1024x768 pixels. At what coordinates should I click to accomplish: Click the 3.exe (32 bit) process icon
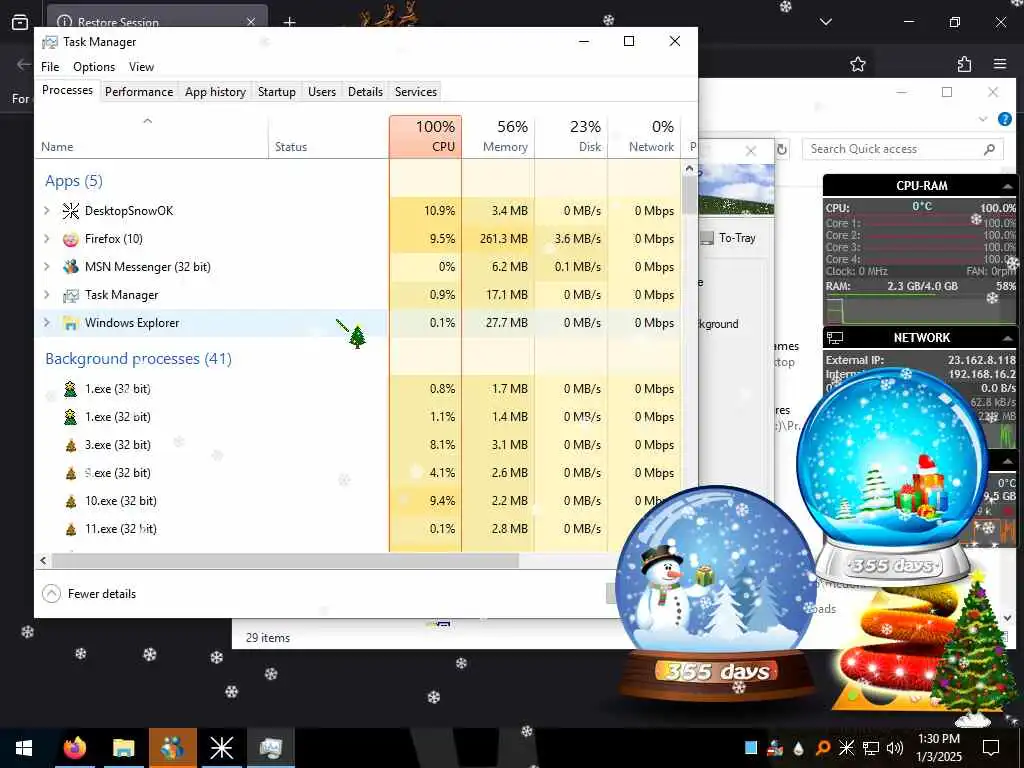tap(71, 445)
